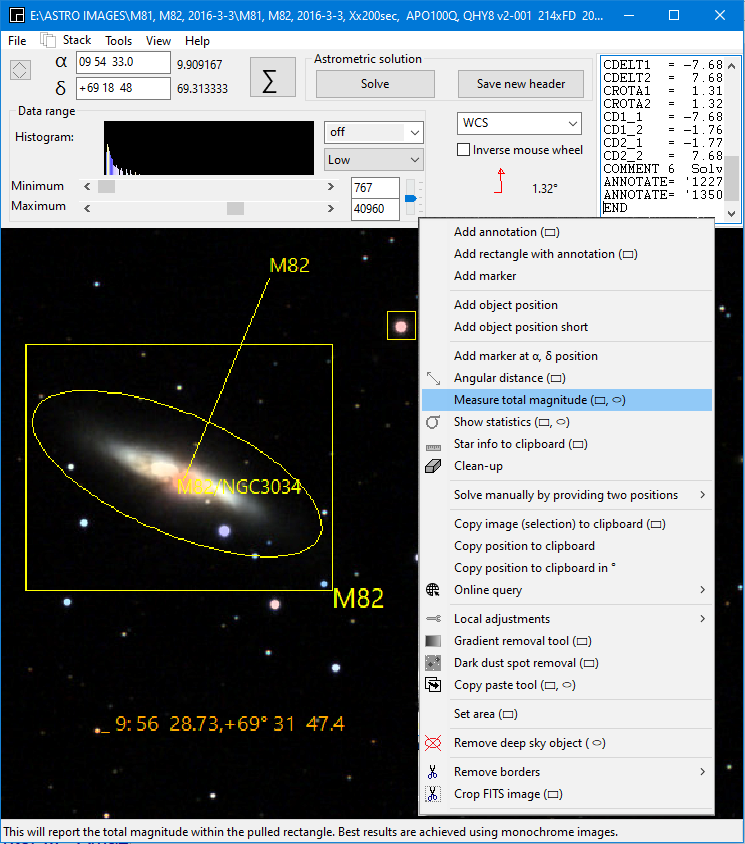745x844 pixels.
Task: Open the File menu
Action: (x=17, y=40)
